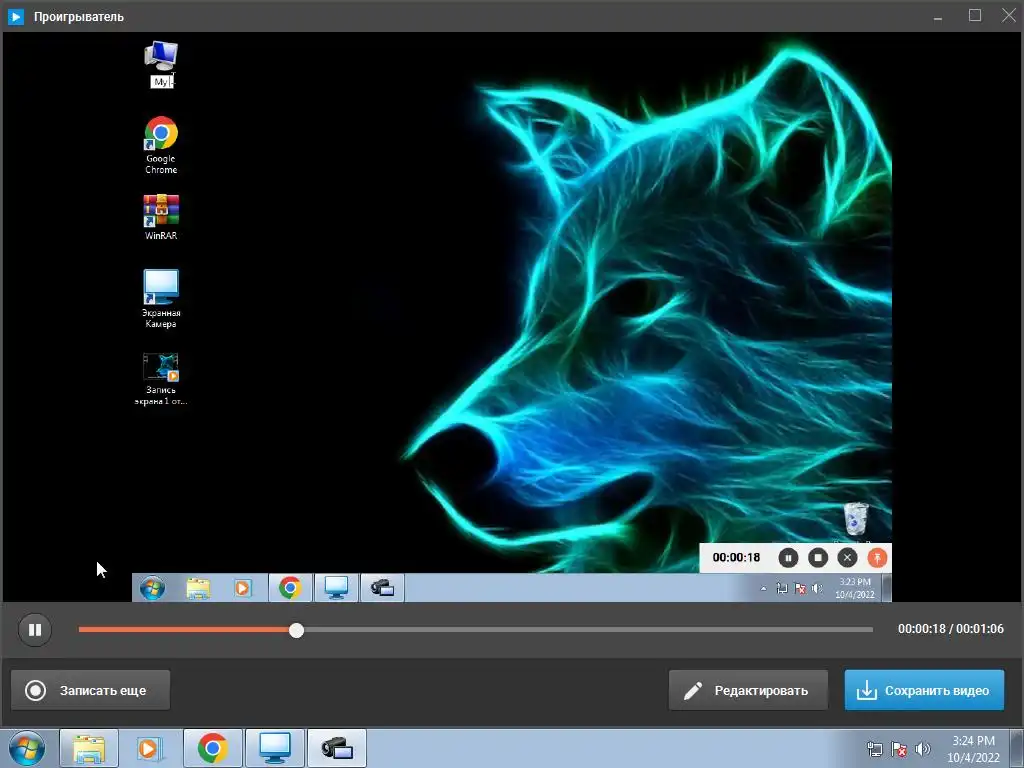Open Google Chrome from bottom taskbar
Viewport: 1024px width, 768px height.
pos(212,748)
